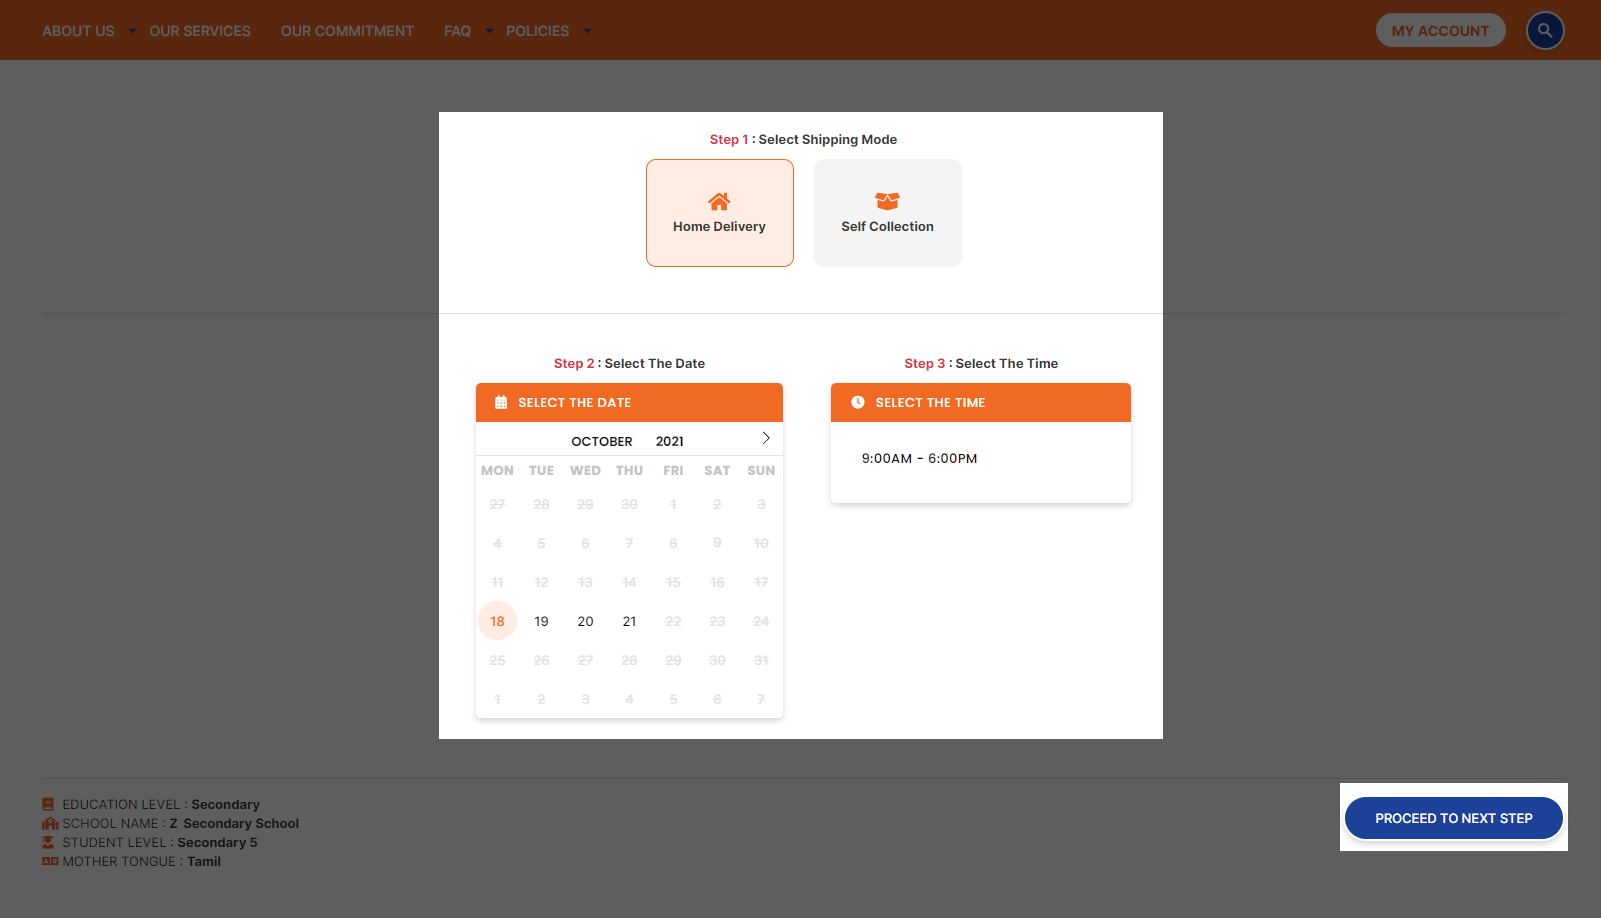Click the Select The Time orange header
The height and width of the screenshot is (918, 1601).
981,402
